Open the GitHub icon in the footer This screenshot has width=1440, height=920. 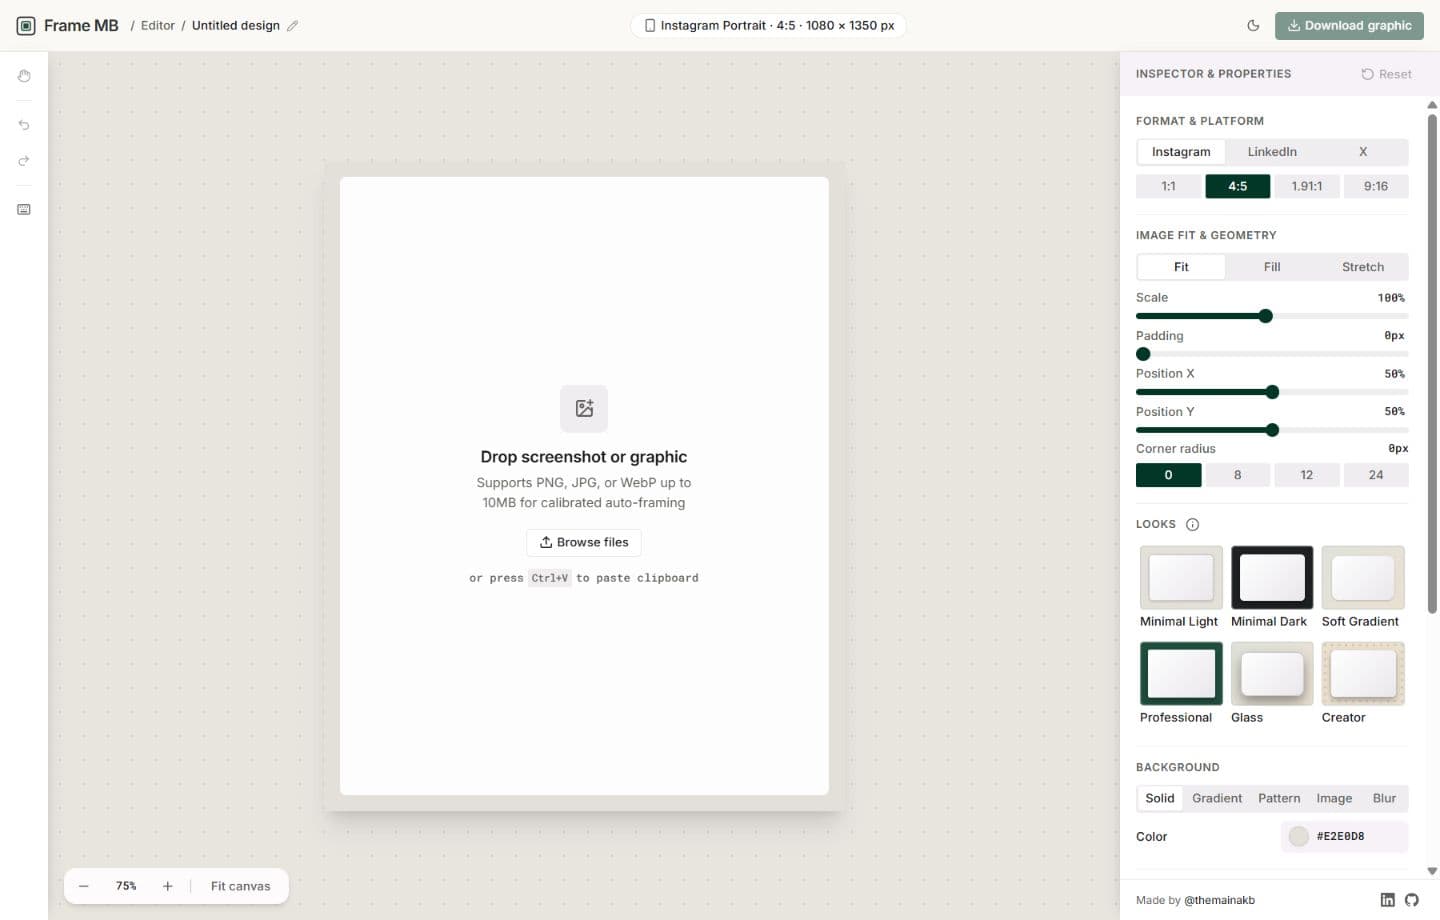1411,900
